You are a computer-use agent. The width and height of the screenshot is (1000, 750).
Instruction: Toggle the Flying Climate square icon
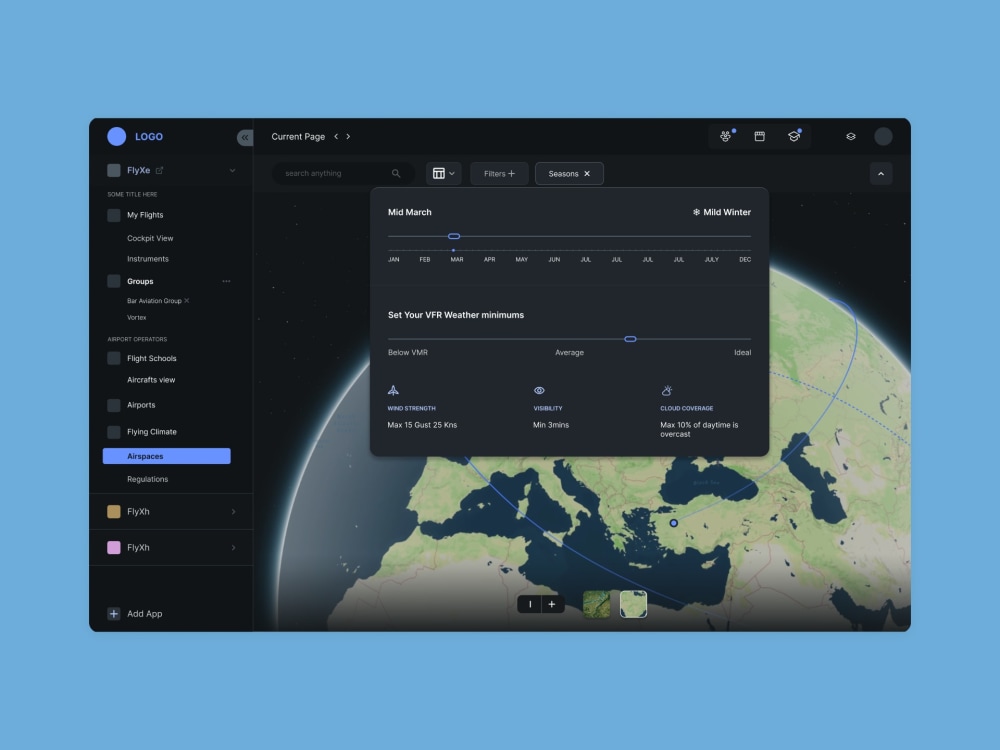(x=114, y=432)
